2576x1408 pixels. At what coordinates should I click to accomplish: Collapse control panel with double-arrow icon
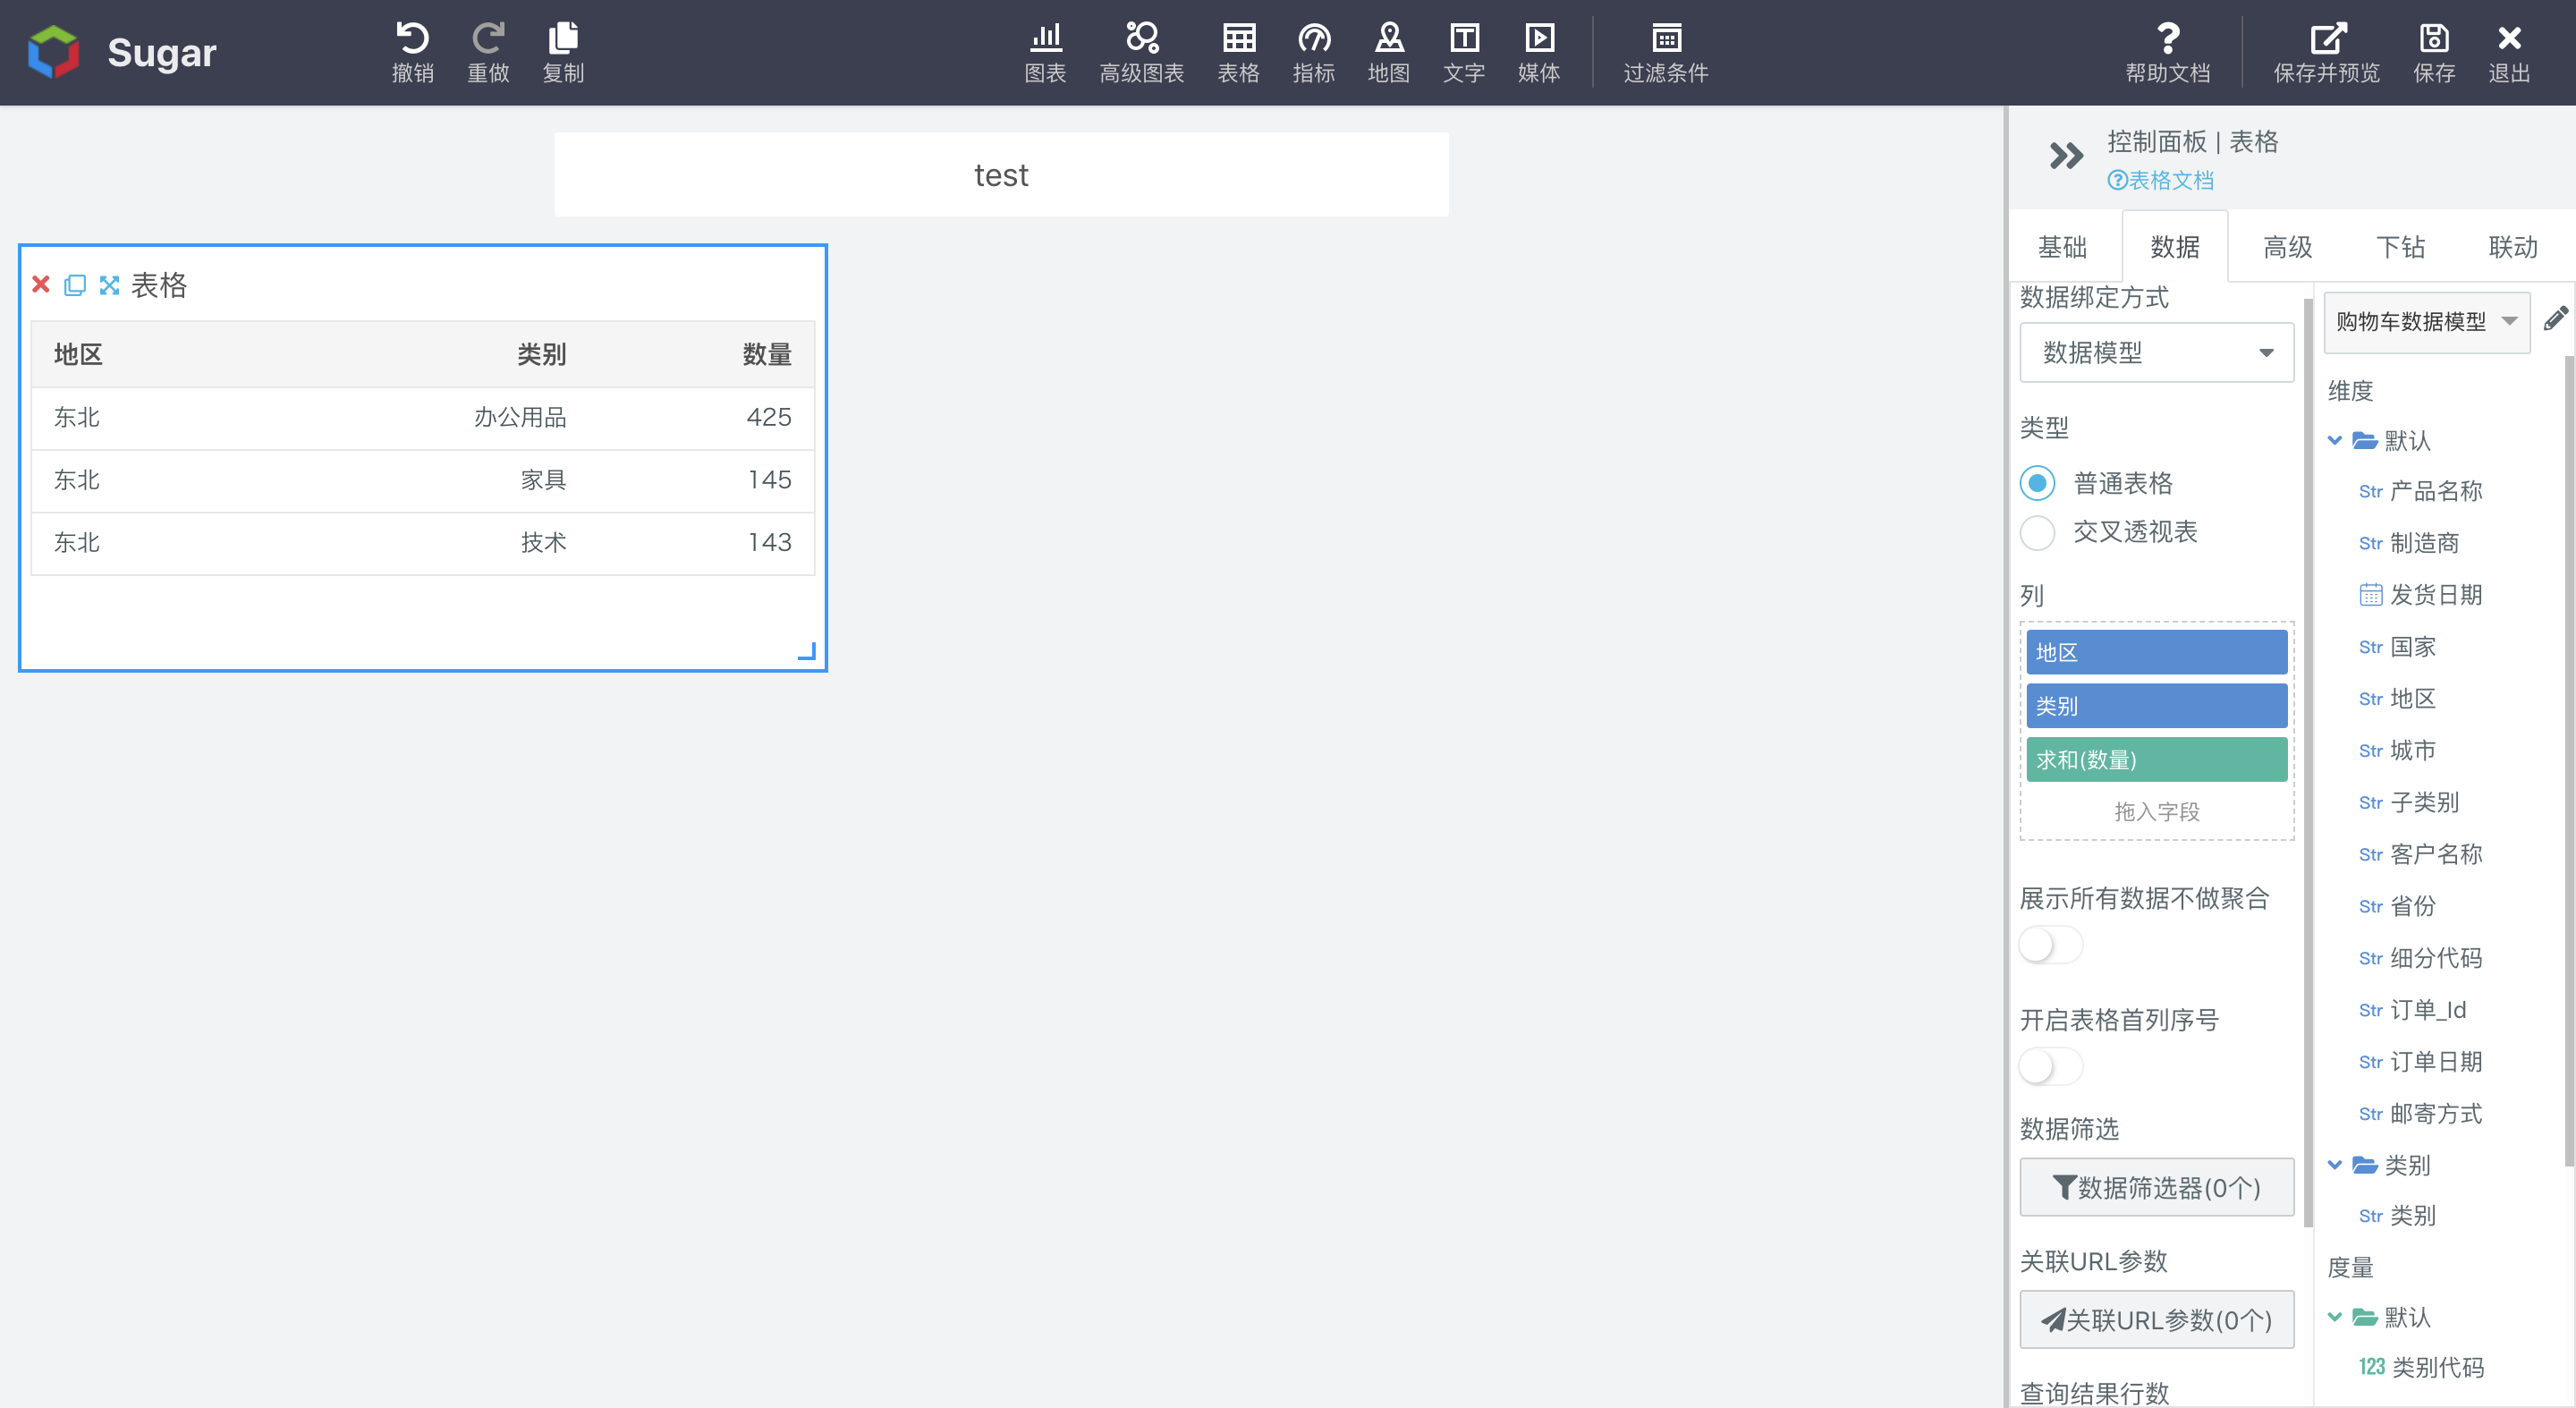(2065, 157)
